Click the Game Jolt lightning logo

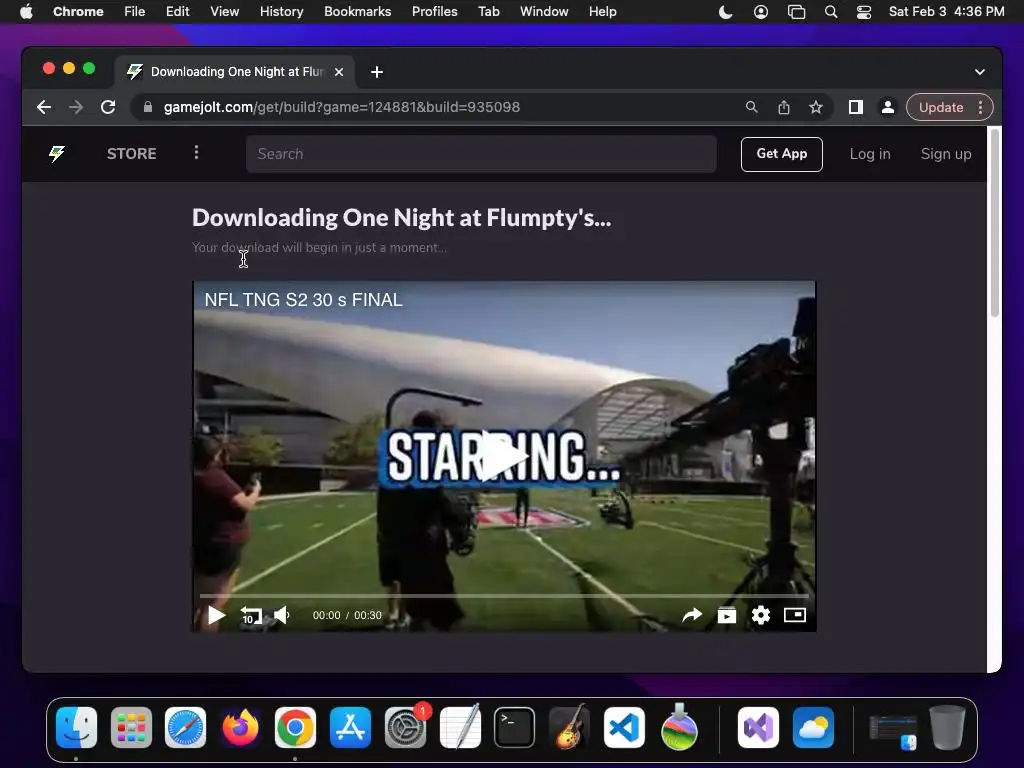57,153
